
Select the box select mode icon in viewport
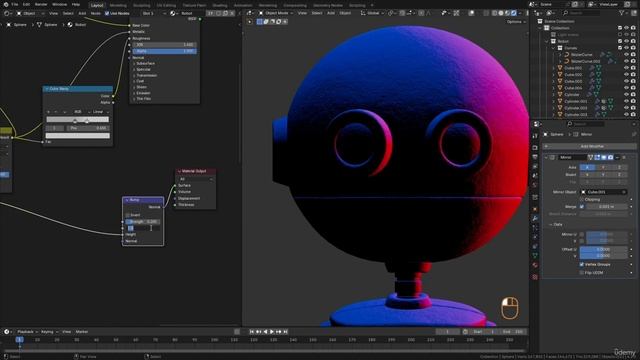260,22
